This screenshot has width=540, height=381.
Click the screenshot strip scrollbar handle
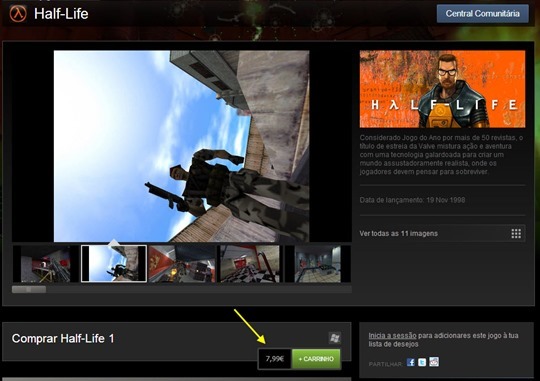(x=29, y=289)
